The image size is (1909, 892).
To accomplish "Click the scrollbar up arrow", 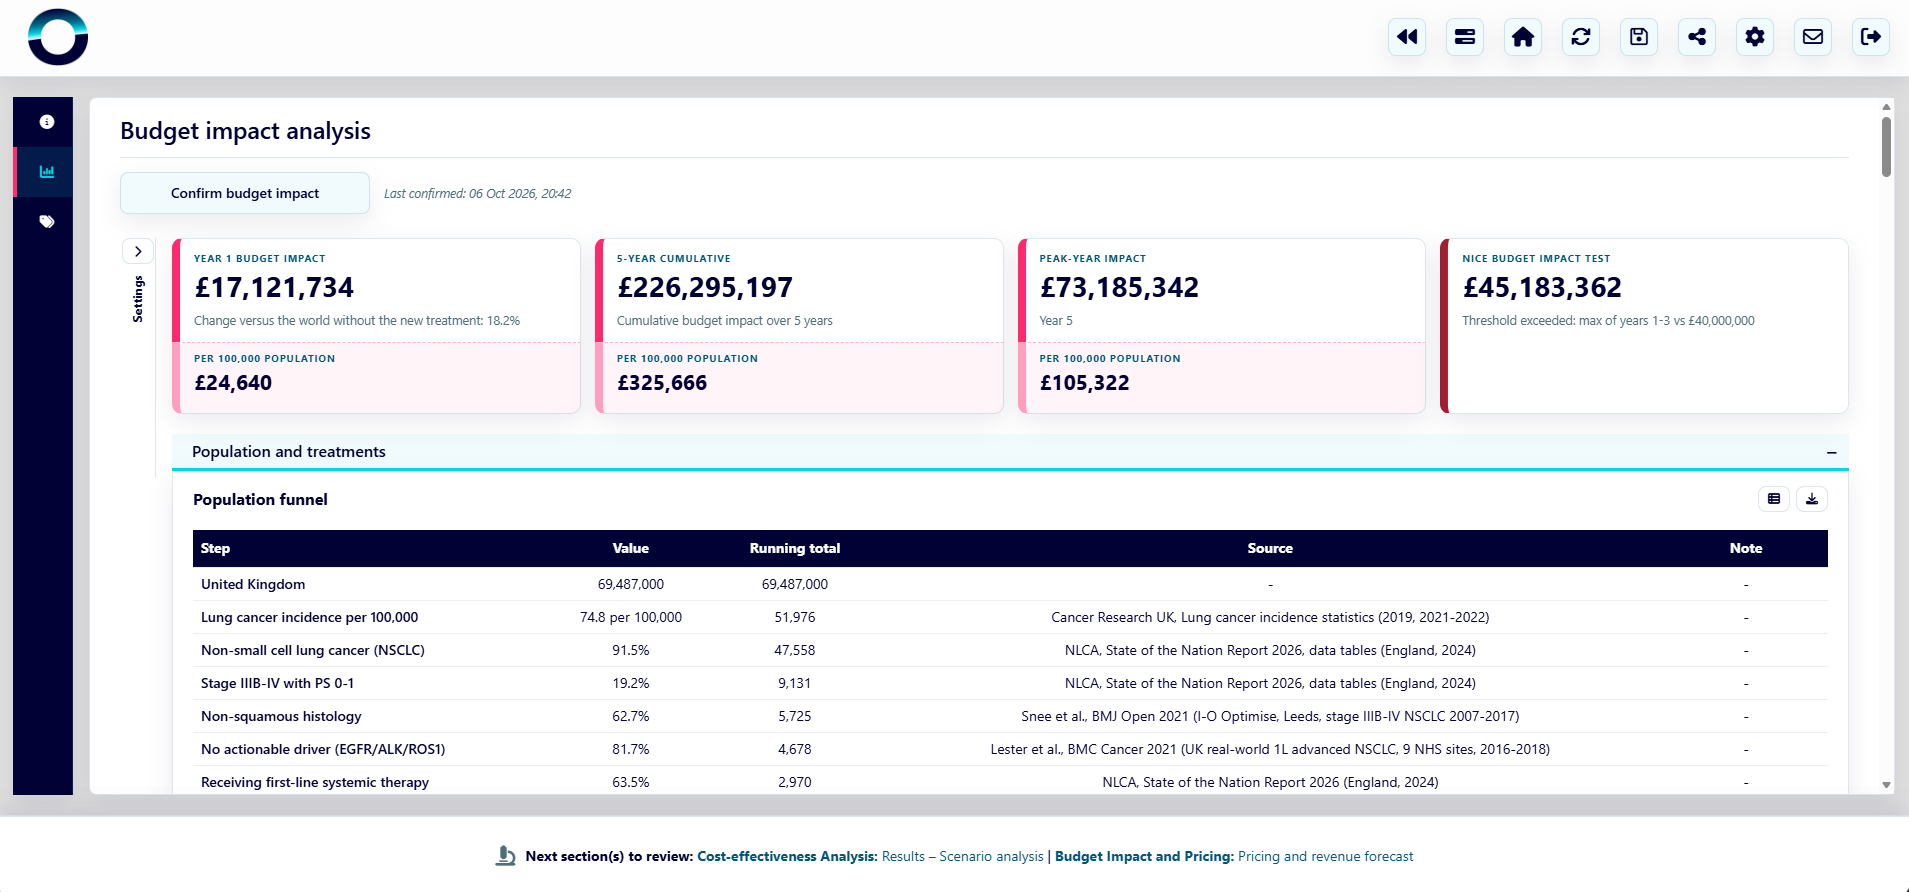I will tap(1886, 106).
